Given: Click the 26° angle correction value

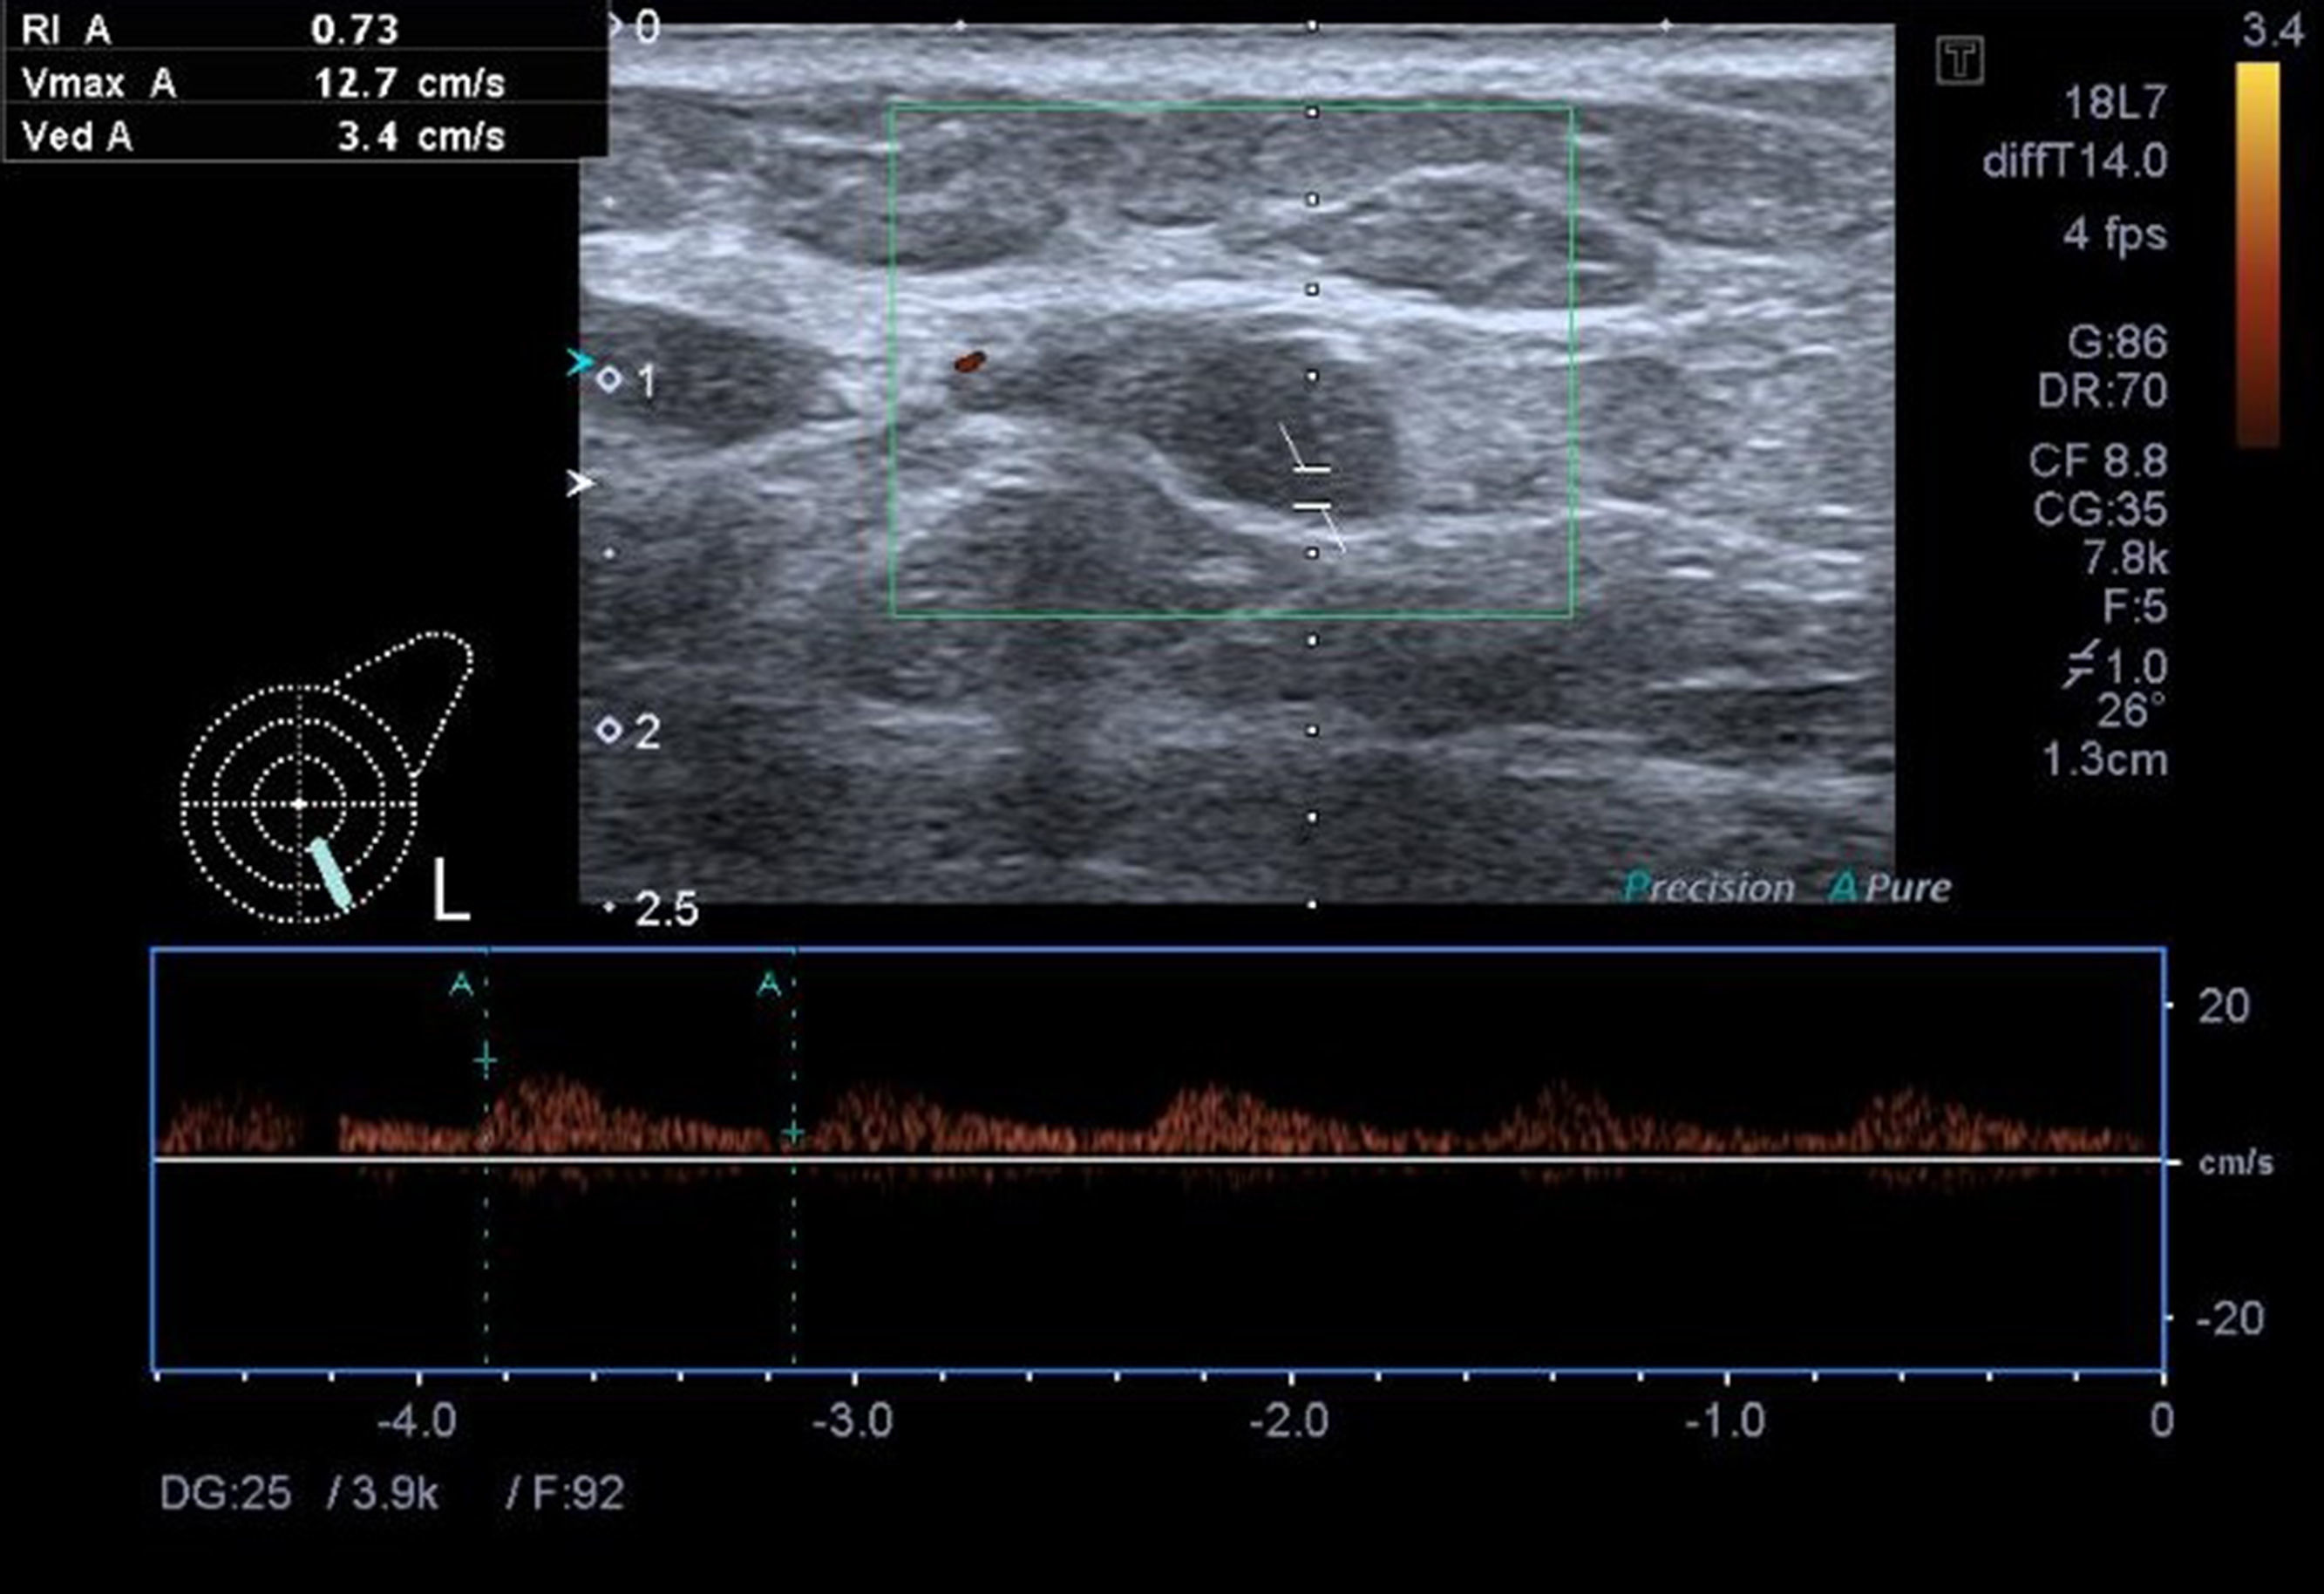Looking at the screenshot, I should (x=2129, y=712).
